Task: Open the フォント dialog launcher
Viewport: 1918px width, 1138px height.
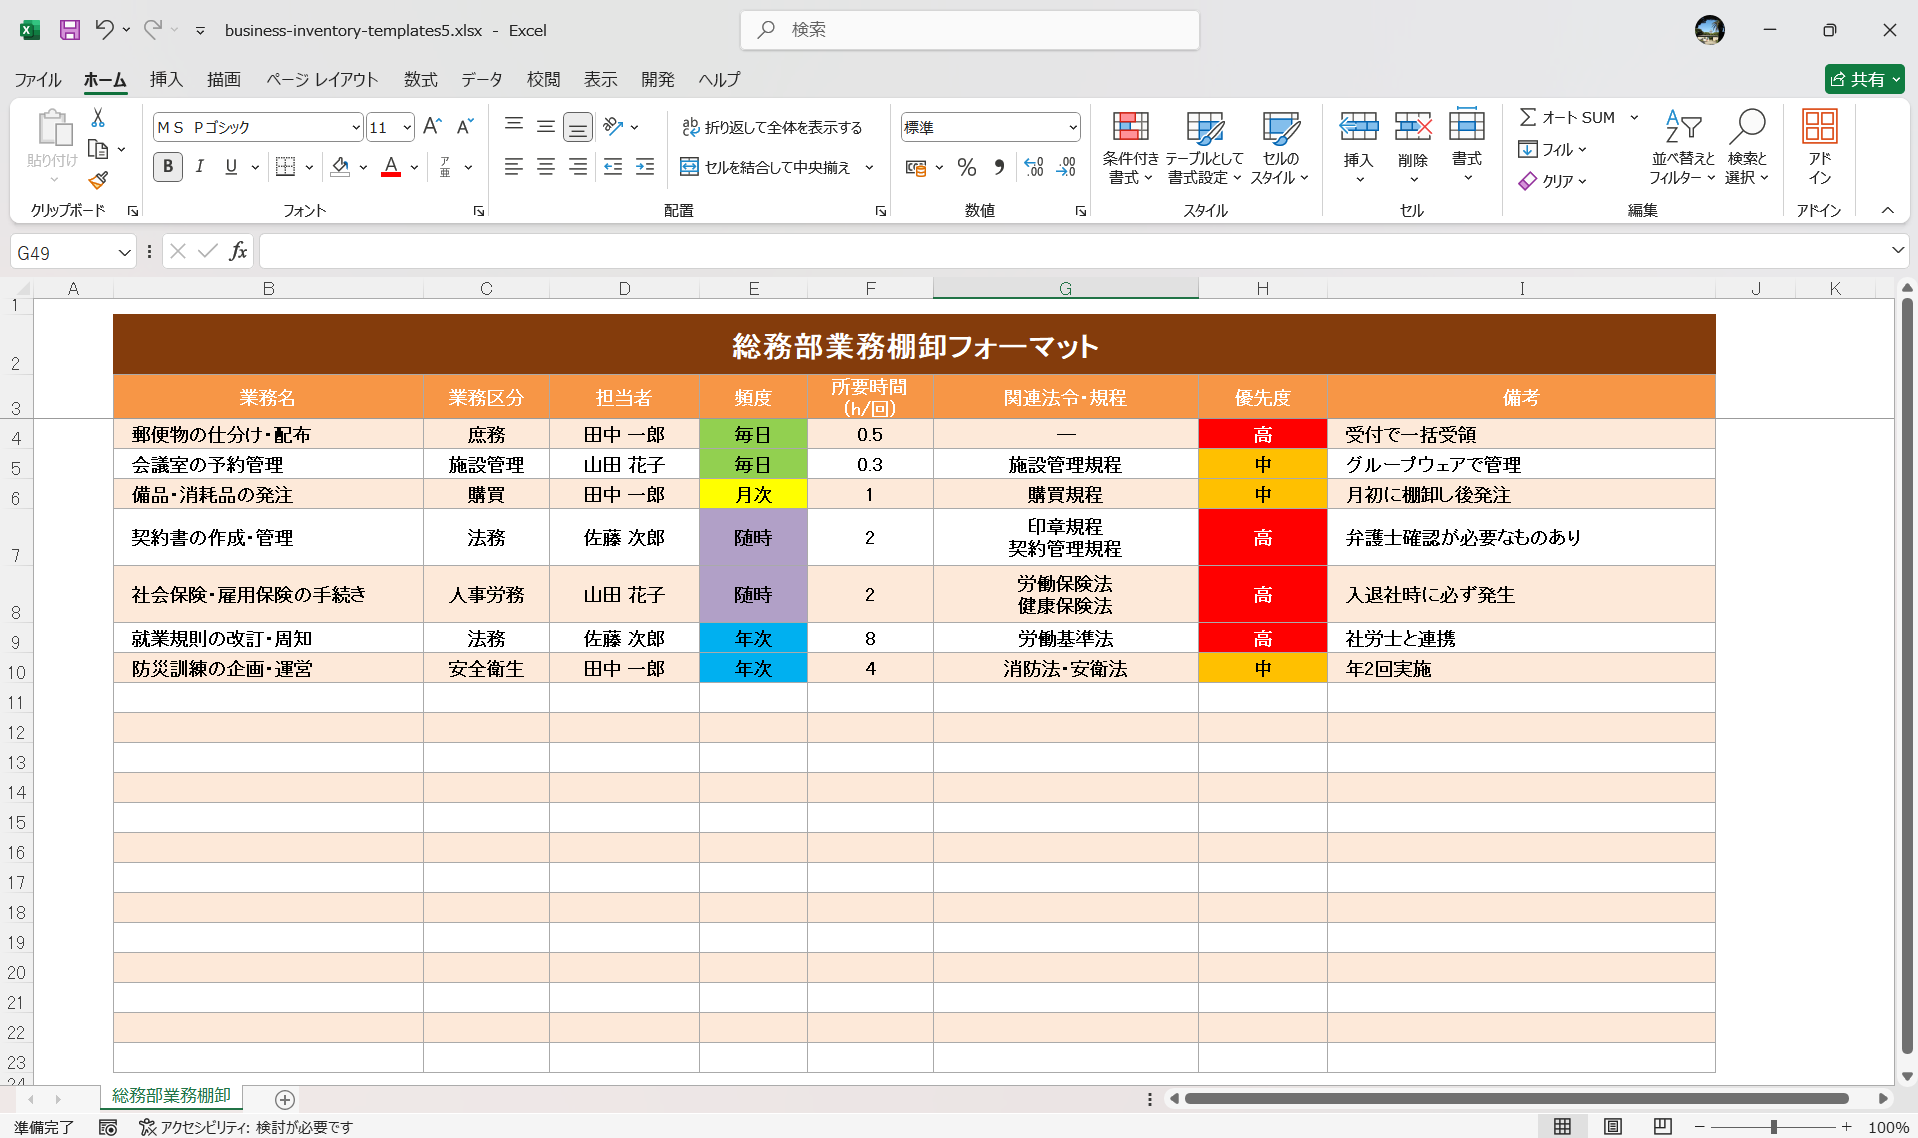Action: pyautogui.click(x=479, y=211)
